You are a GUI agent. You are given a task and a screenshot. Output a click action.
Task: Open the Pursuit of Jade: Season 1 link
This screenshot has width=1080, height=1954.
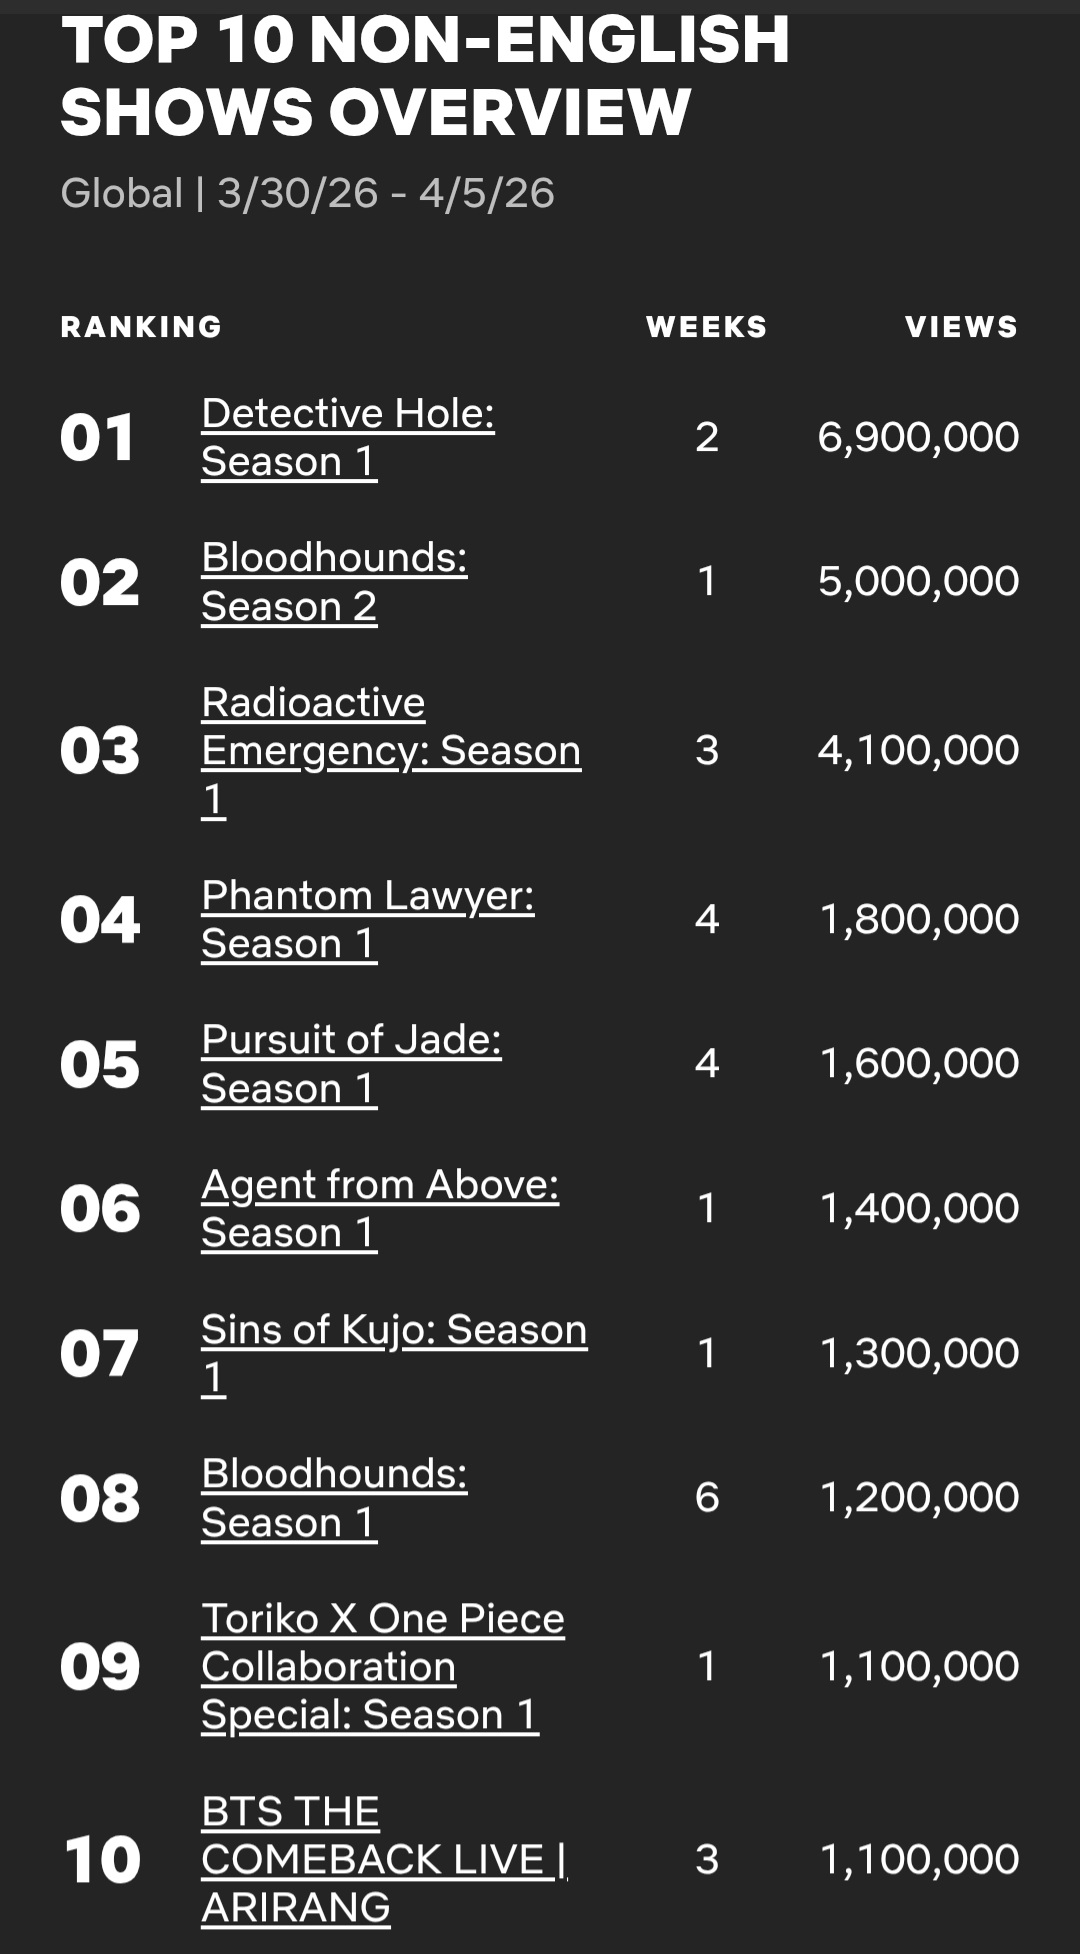pos(351,1064)
